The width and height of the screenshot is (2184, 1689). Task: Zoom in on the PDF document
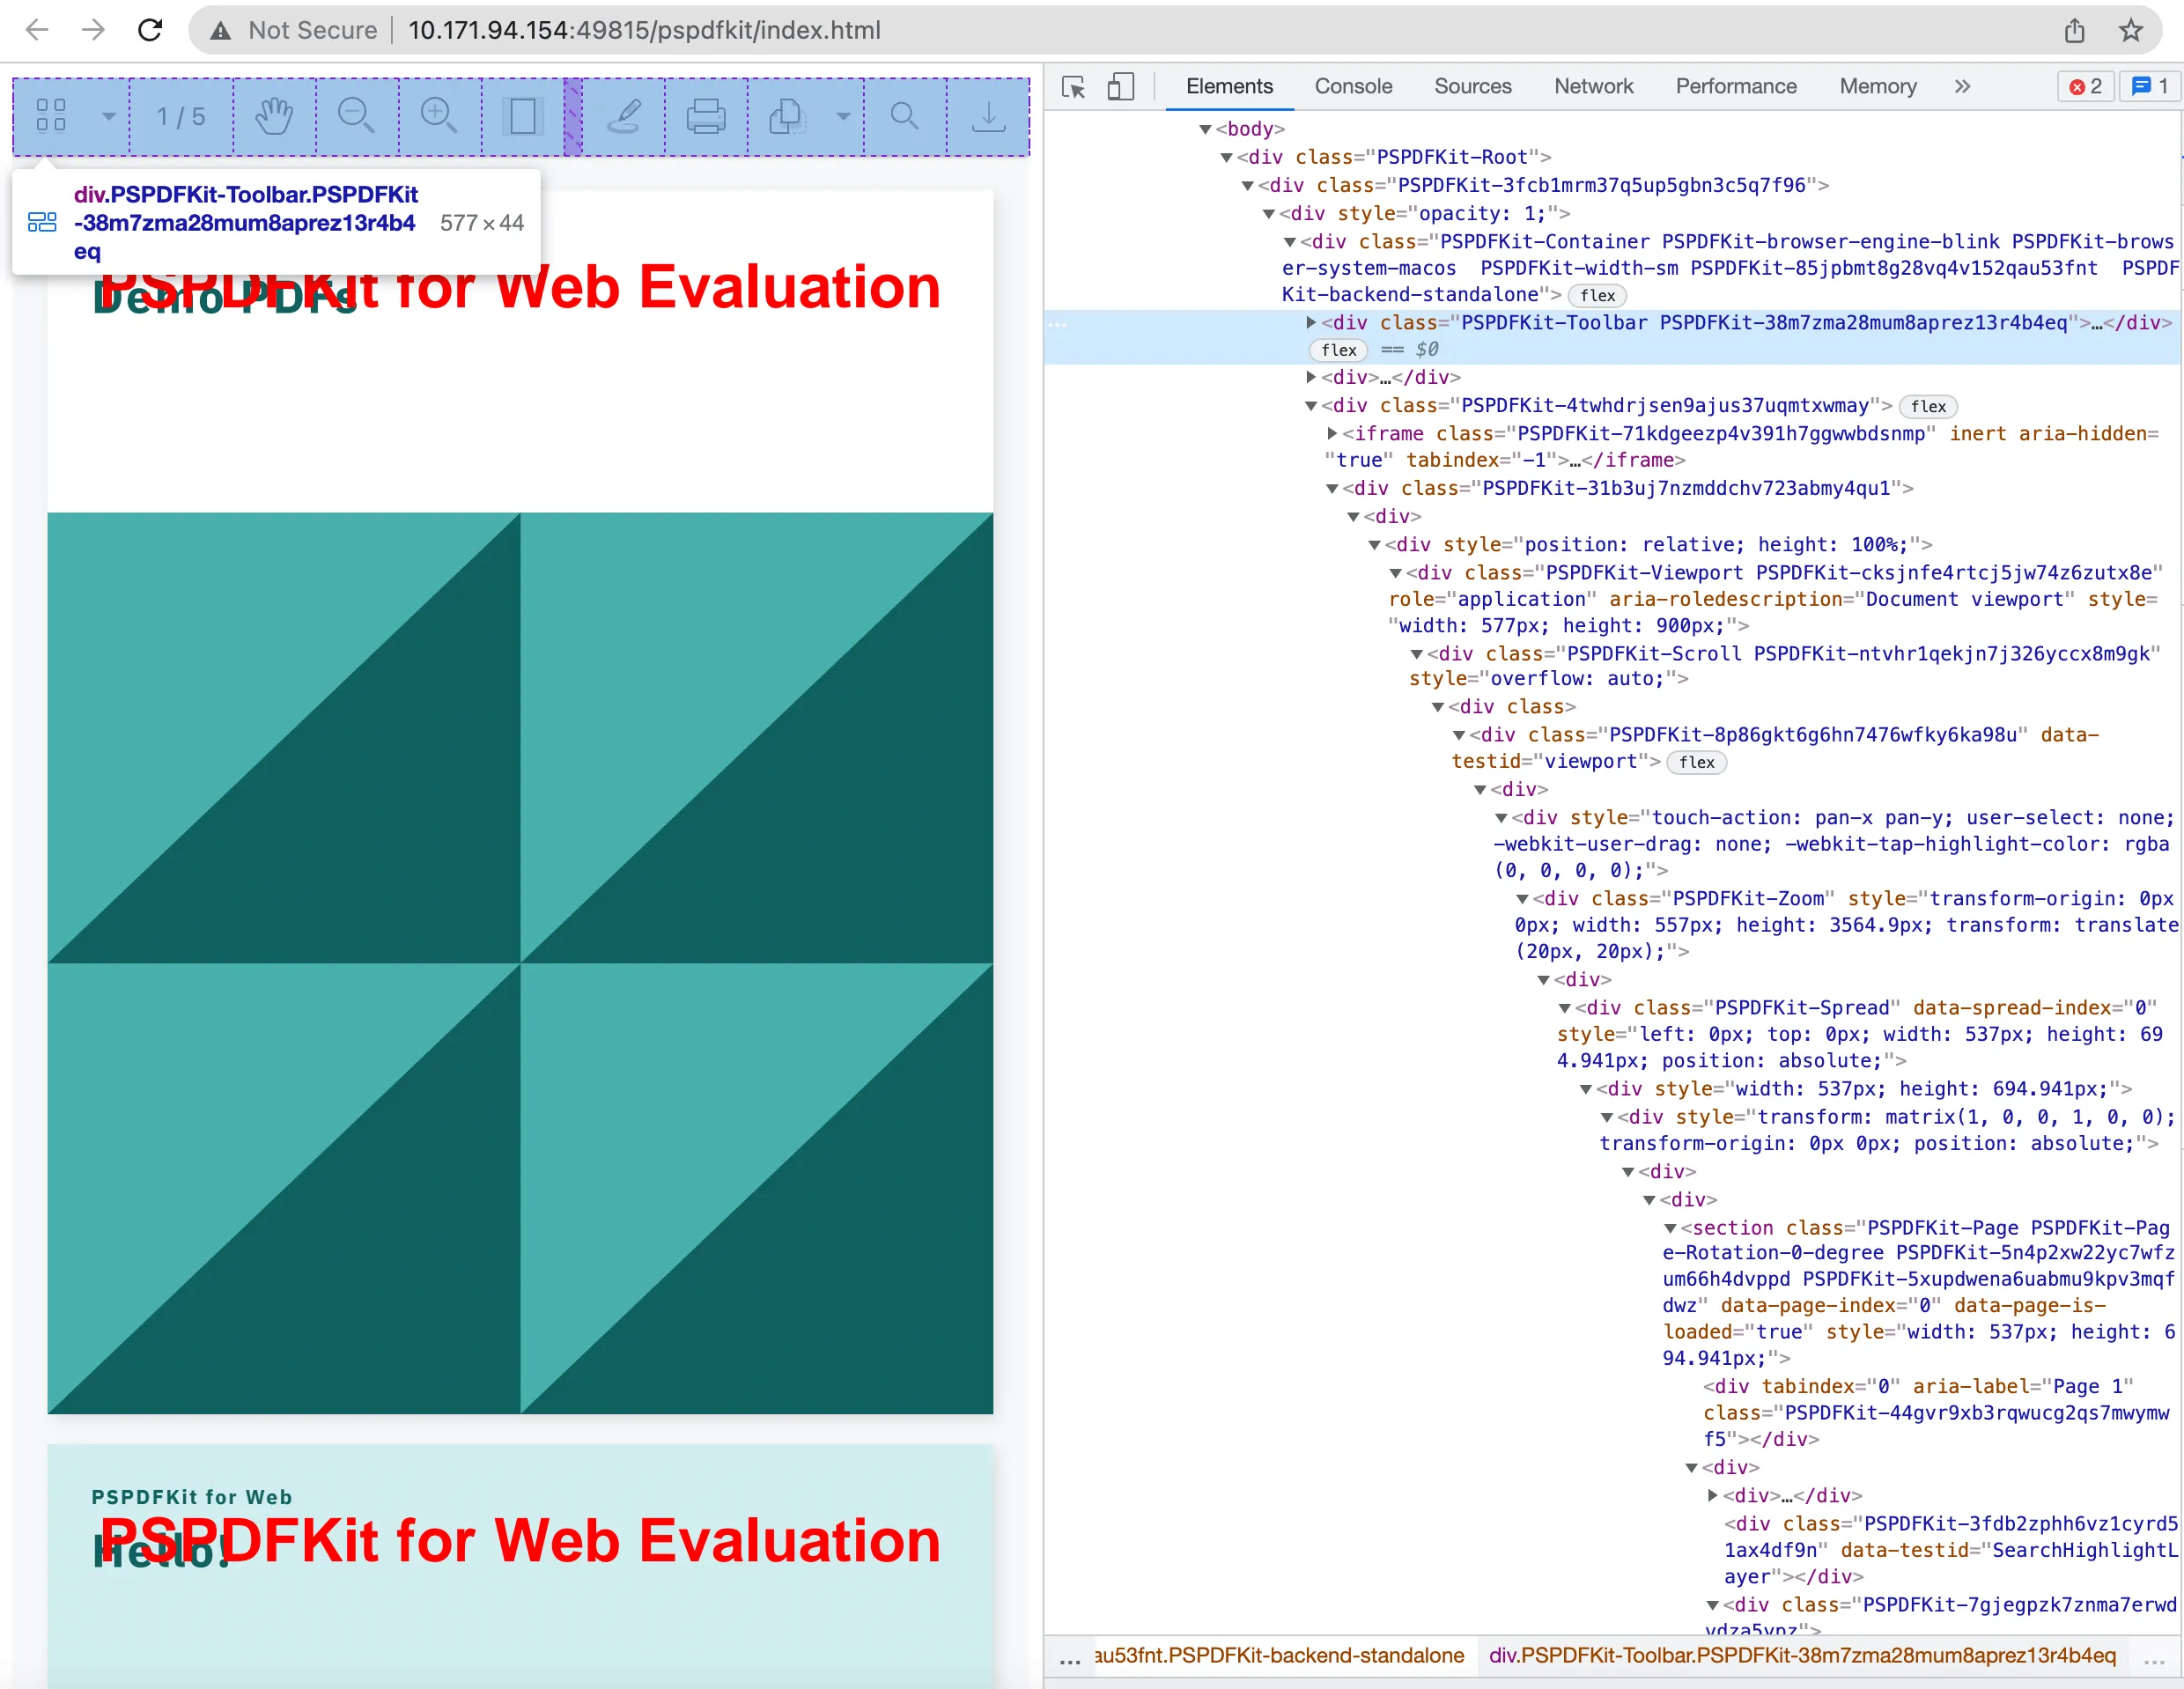[x=440, y=116]
